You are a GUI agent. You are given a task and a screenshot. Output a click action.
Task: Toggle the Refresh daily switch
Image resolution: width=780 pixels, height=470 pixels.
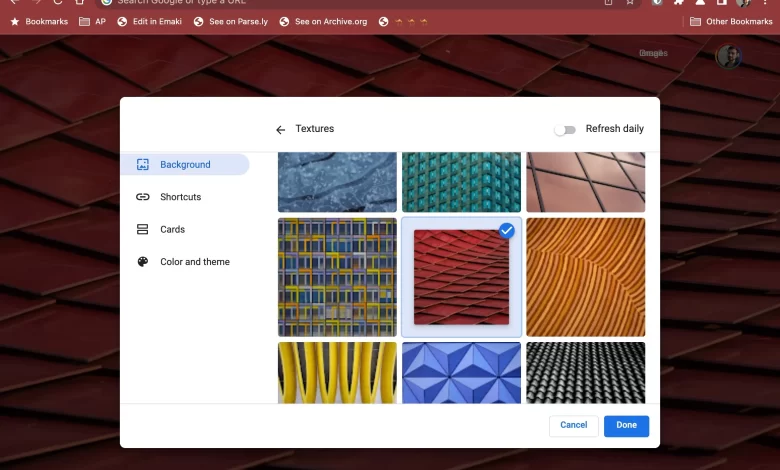(566, 129)
